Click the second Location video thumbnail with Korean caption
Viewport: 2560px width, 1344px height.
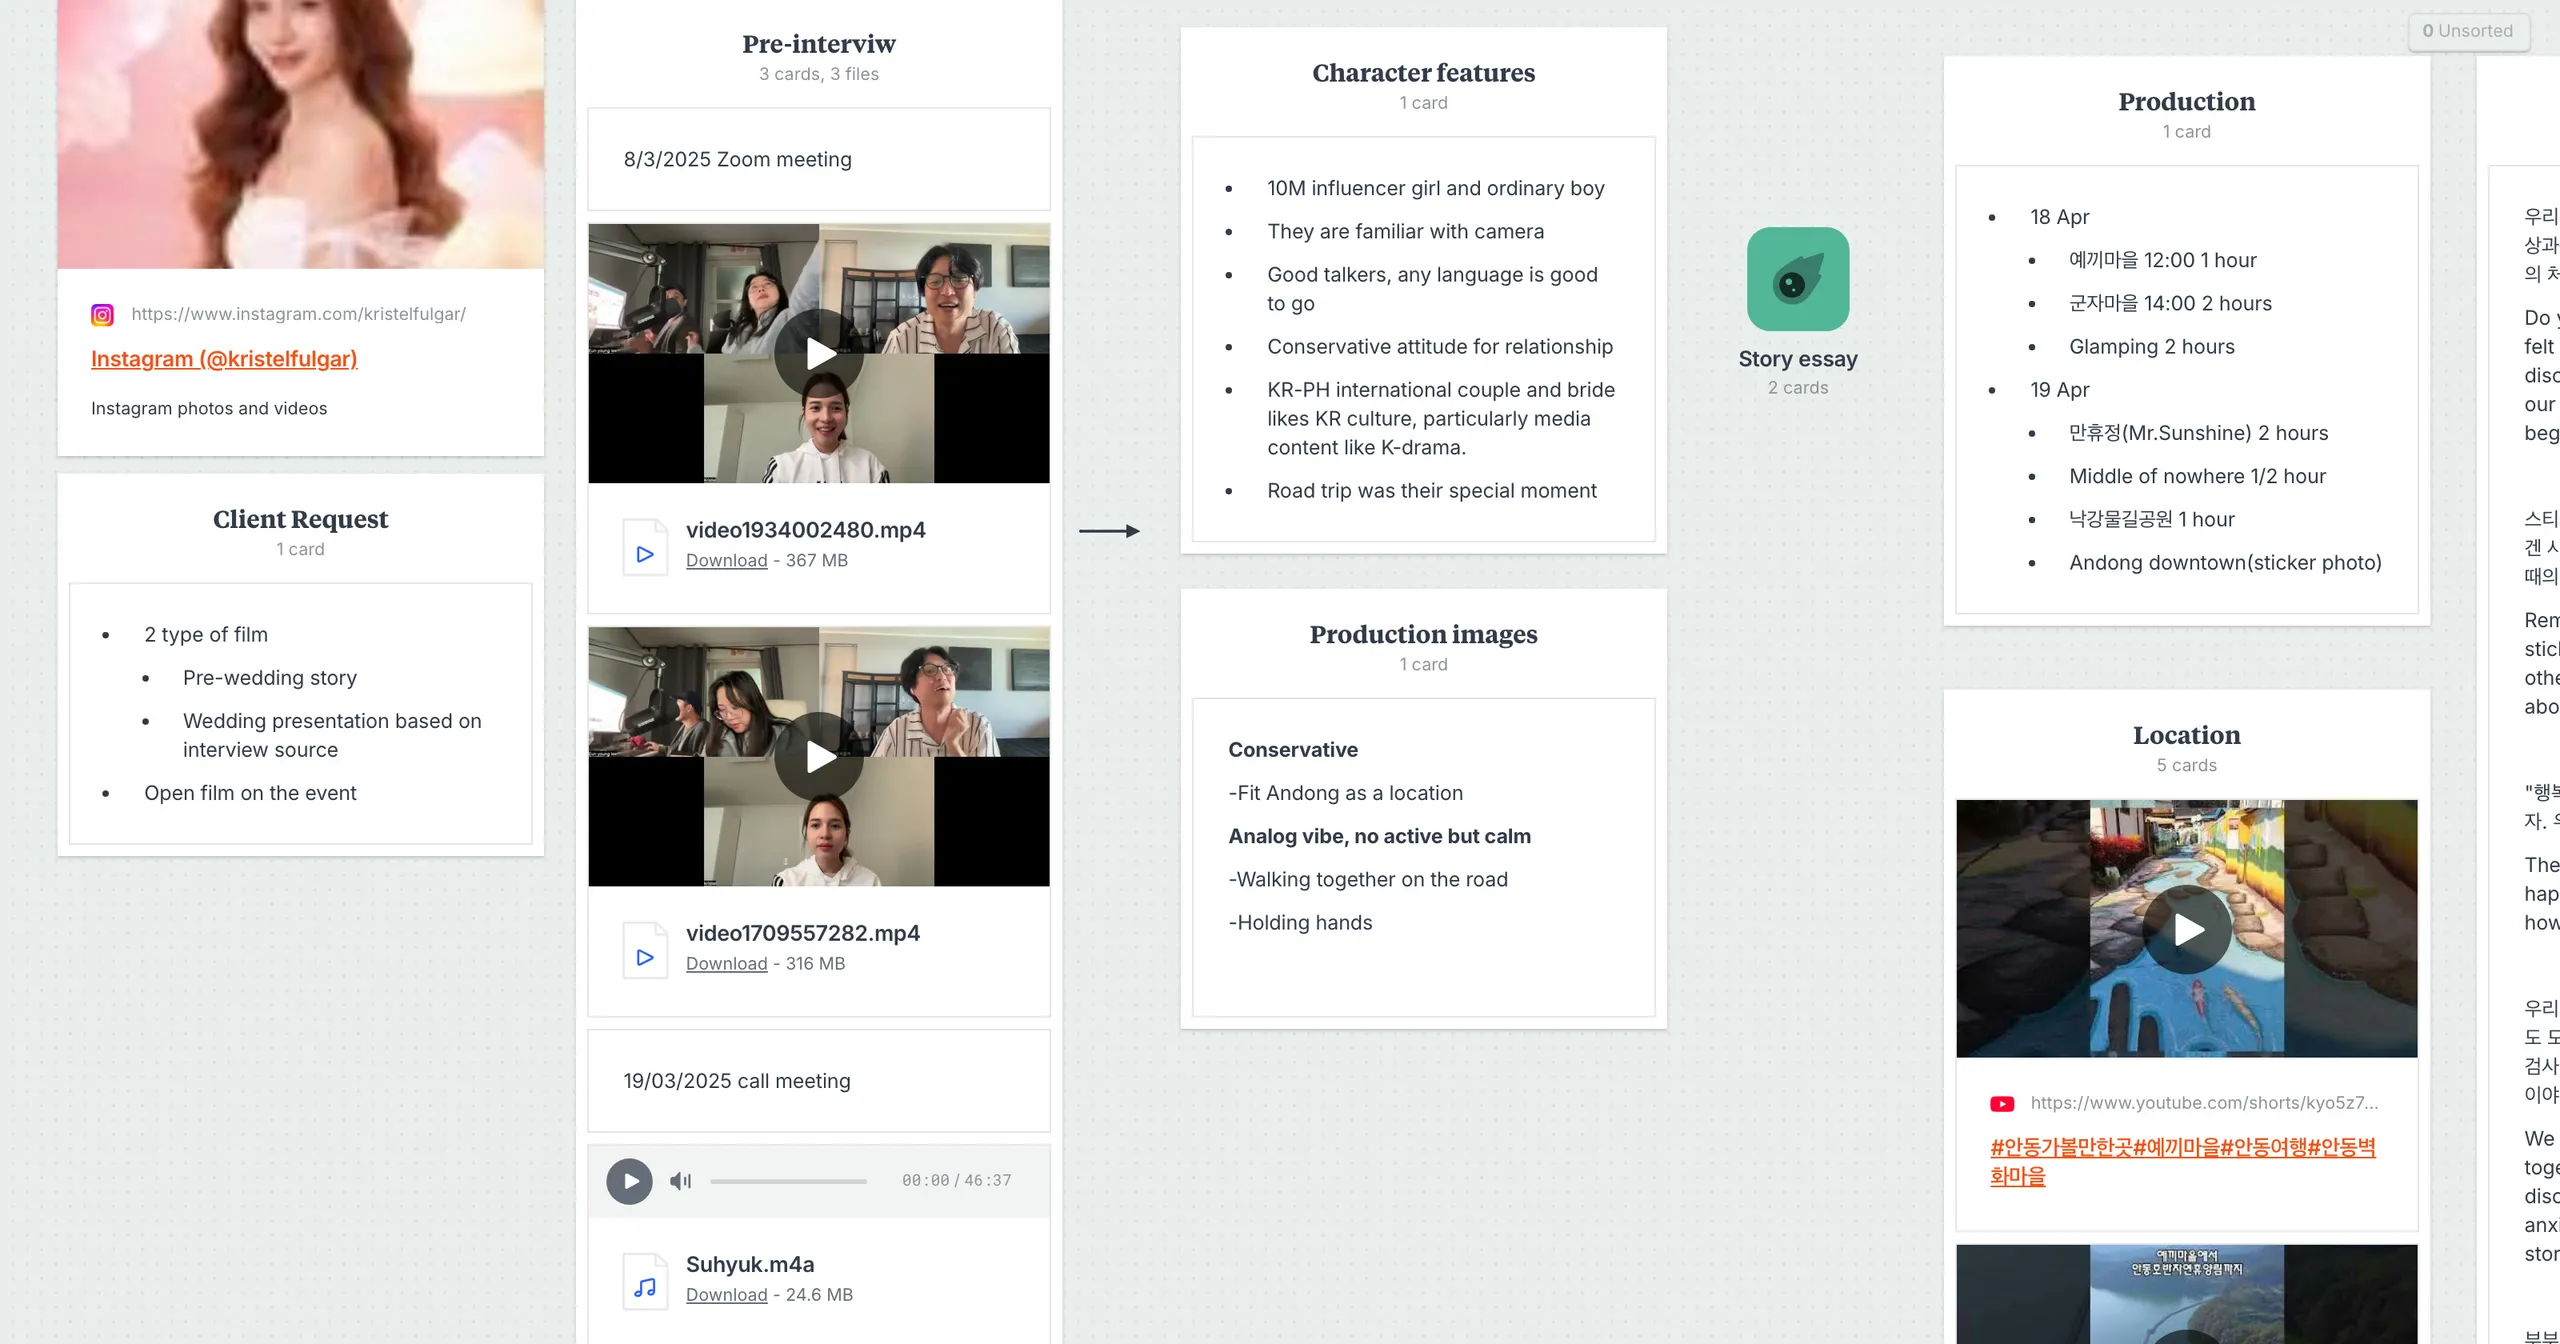click(x=2186, y=1294)
